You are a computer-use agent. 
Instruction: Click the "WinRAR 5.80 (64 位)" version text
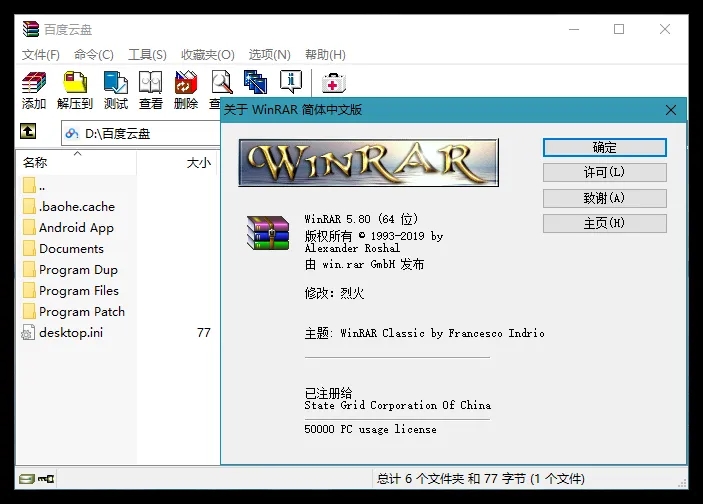[x=361, y=219]
